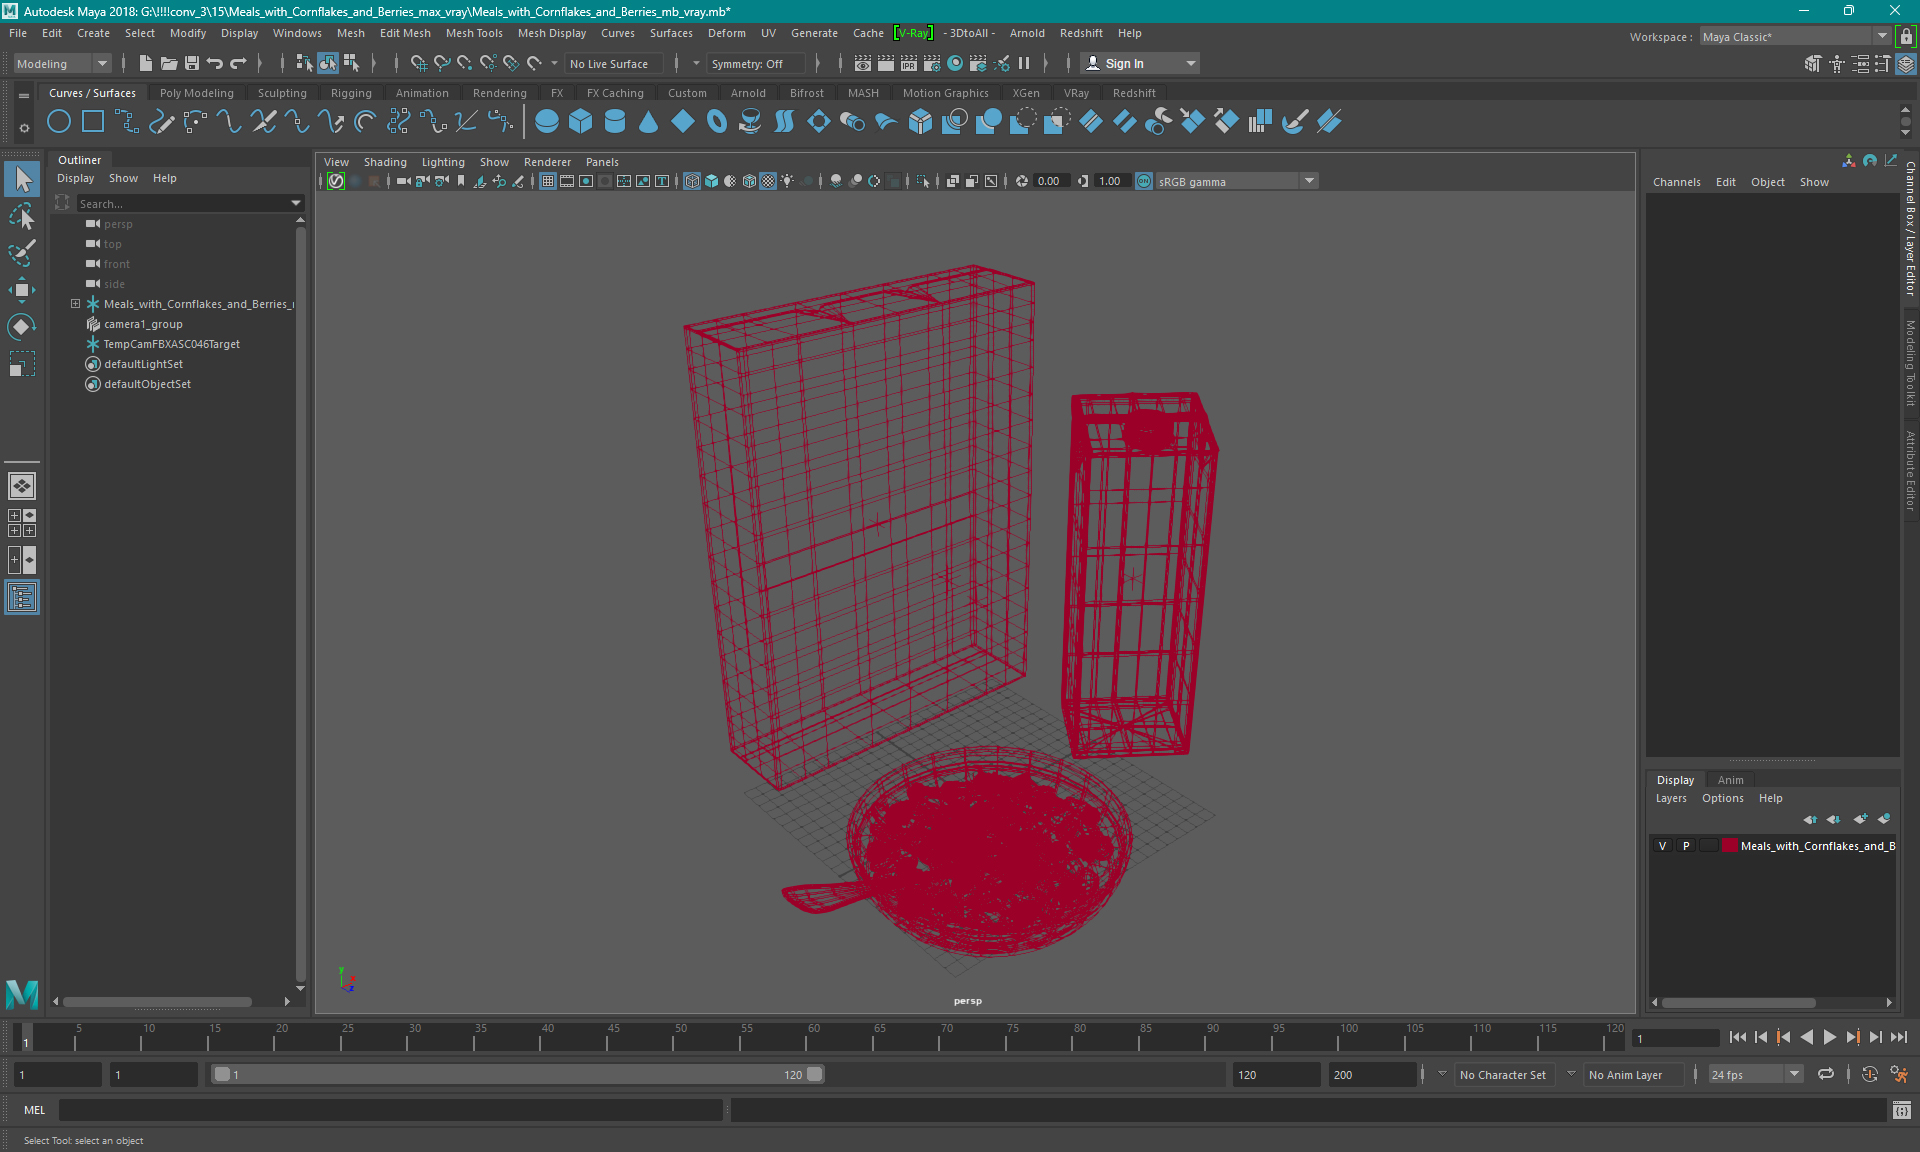Activate the Paint selection tool
Viewport: 1920px width, 1152px height.
22,253
